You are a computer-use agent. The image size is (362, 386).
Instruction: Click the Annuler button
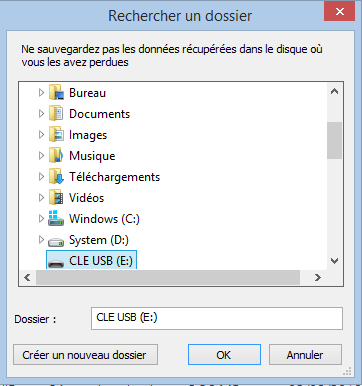pyautogui.click(x=305, y=355)
